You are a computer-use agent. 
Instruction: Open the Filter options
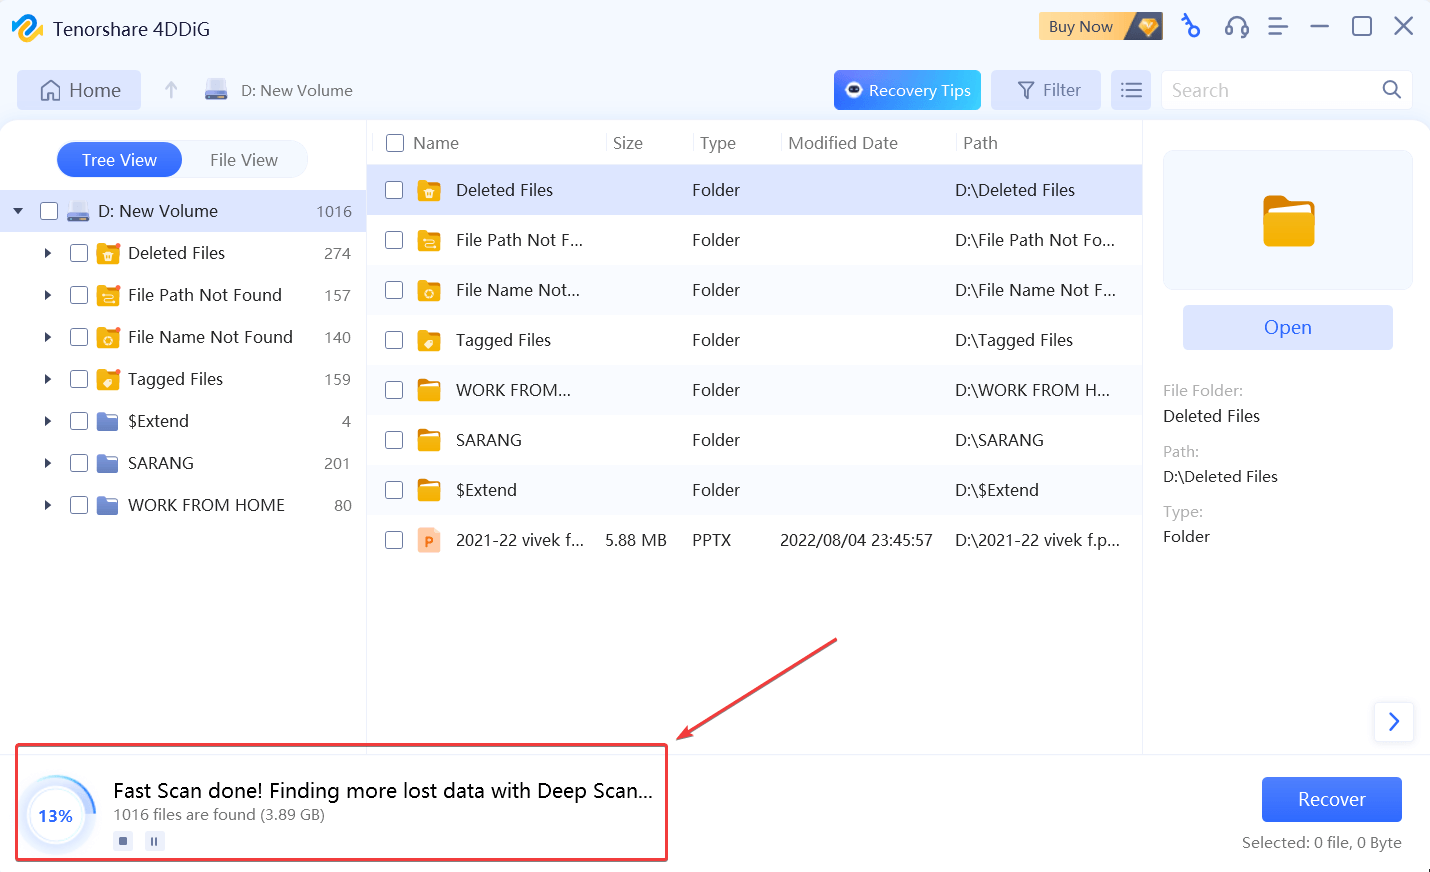(1046, 90)
